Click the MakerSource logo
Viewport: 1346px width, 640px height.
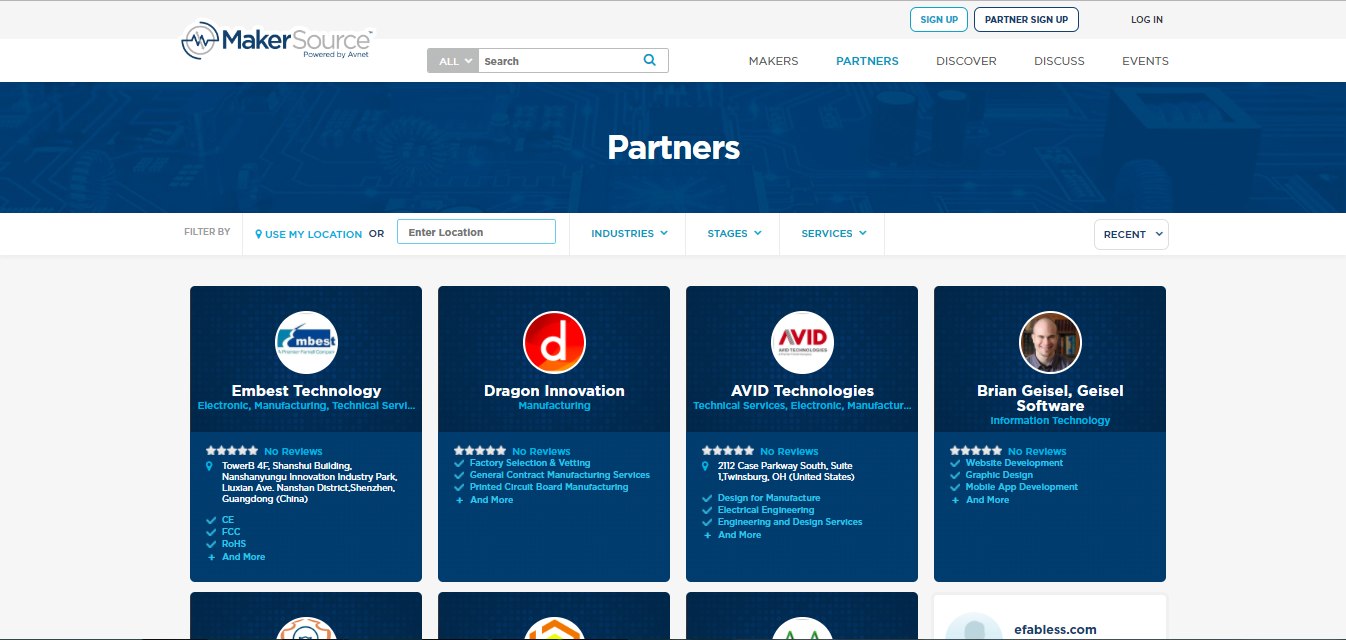[277, 41]
